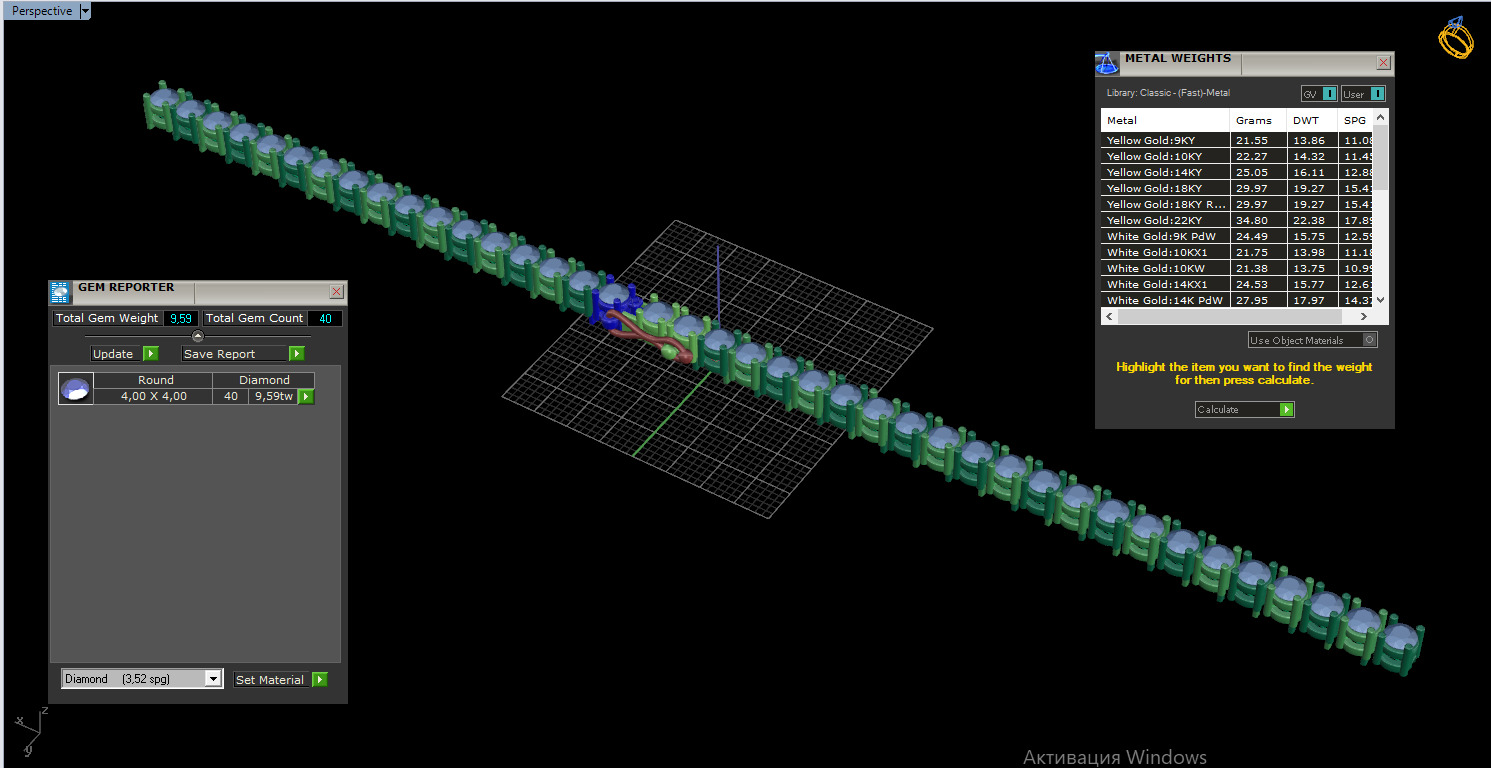Screen dimensions: 1491x768
Task: Select the round diamond gem thumbnail
Action: tap(76, 388)
